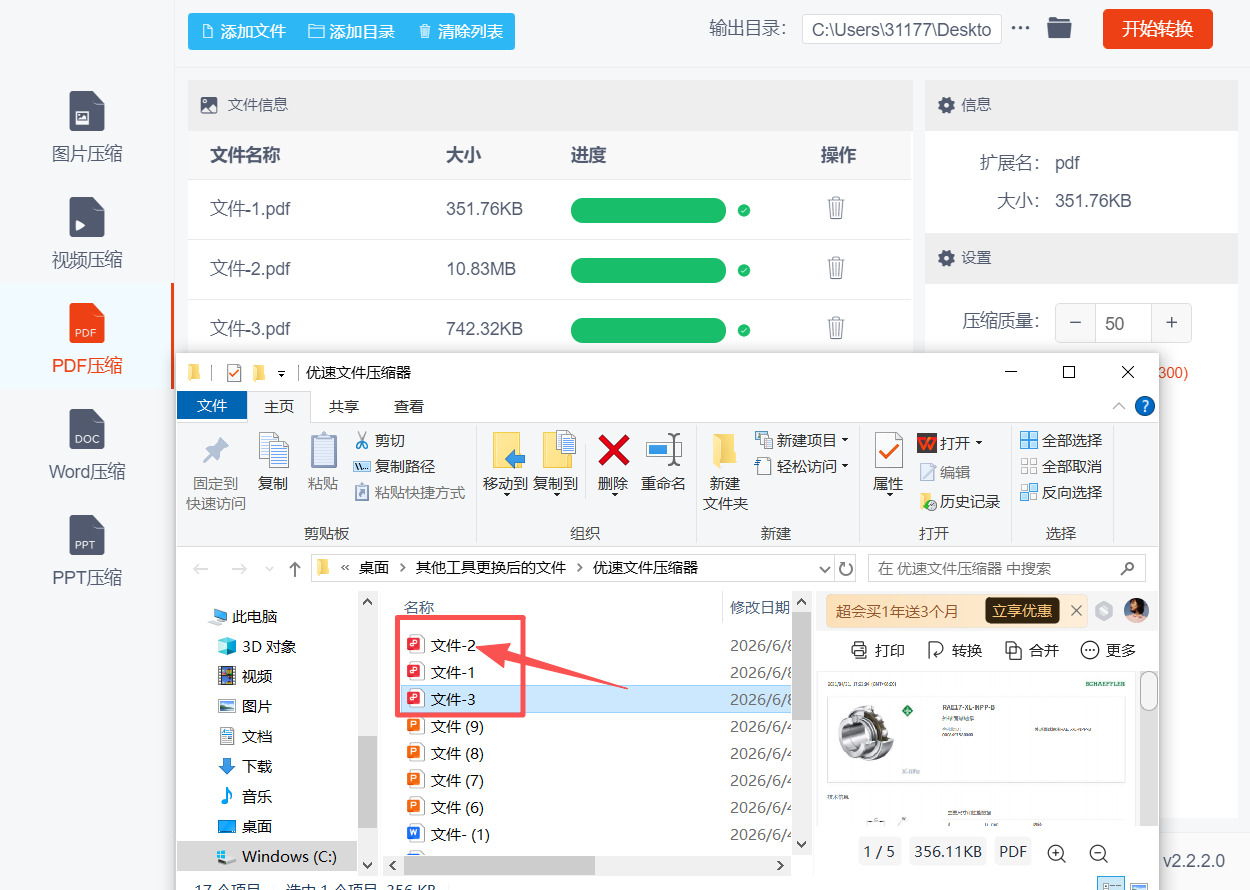This screenshot has height=890, width=1250.
Task: Select 3D 对象 in the navigation tree
Action: (257, 647)
